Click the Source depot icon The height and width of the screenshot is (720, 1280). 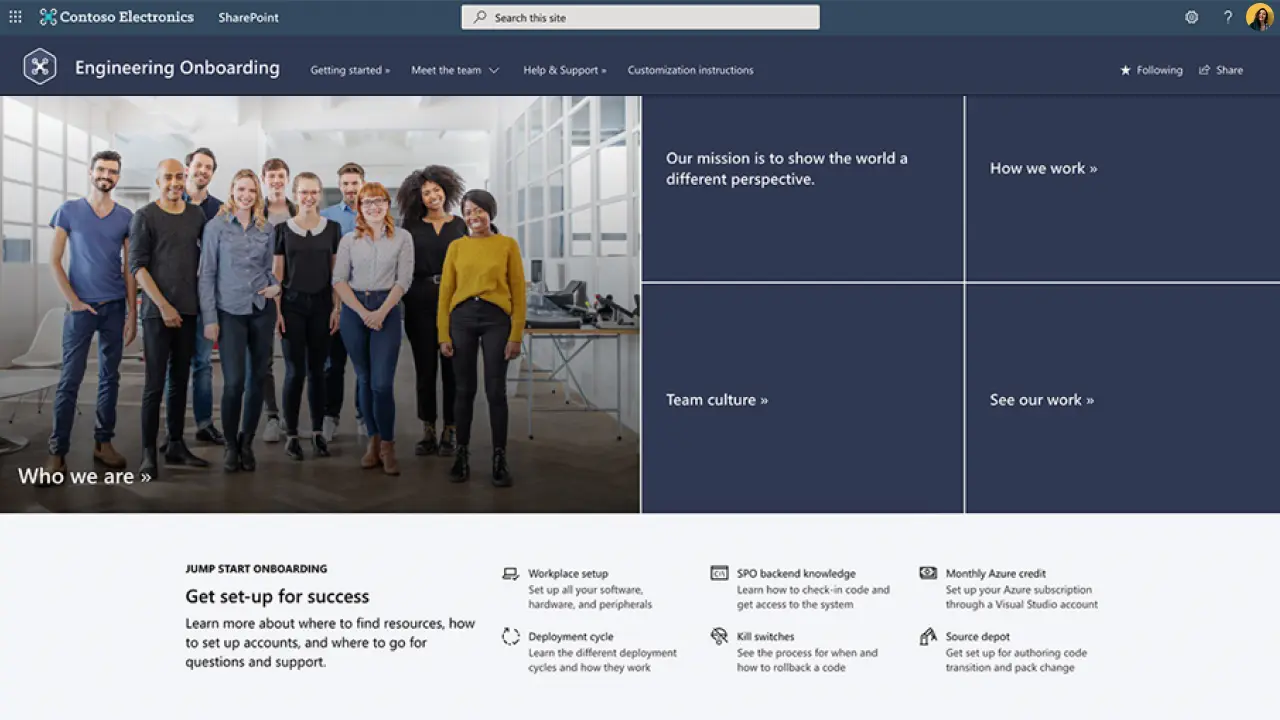coord(928,636)
